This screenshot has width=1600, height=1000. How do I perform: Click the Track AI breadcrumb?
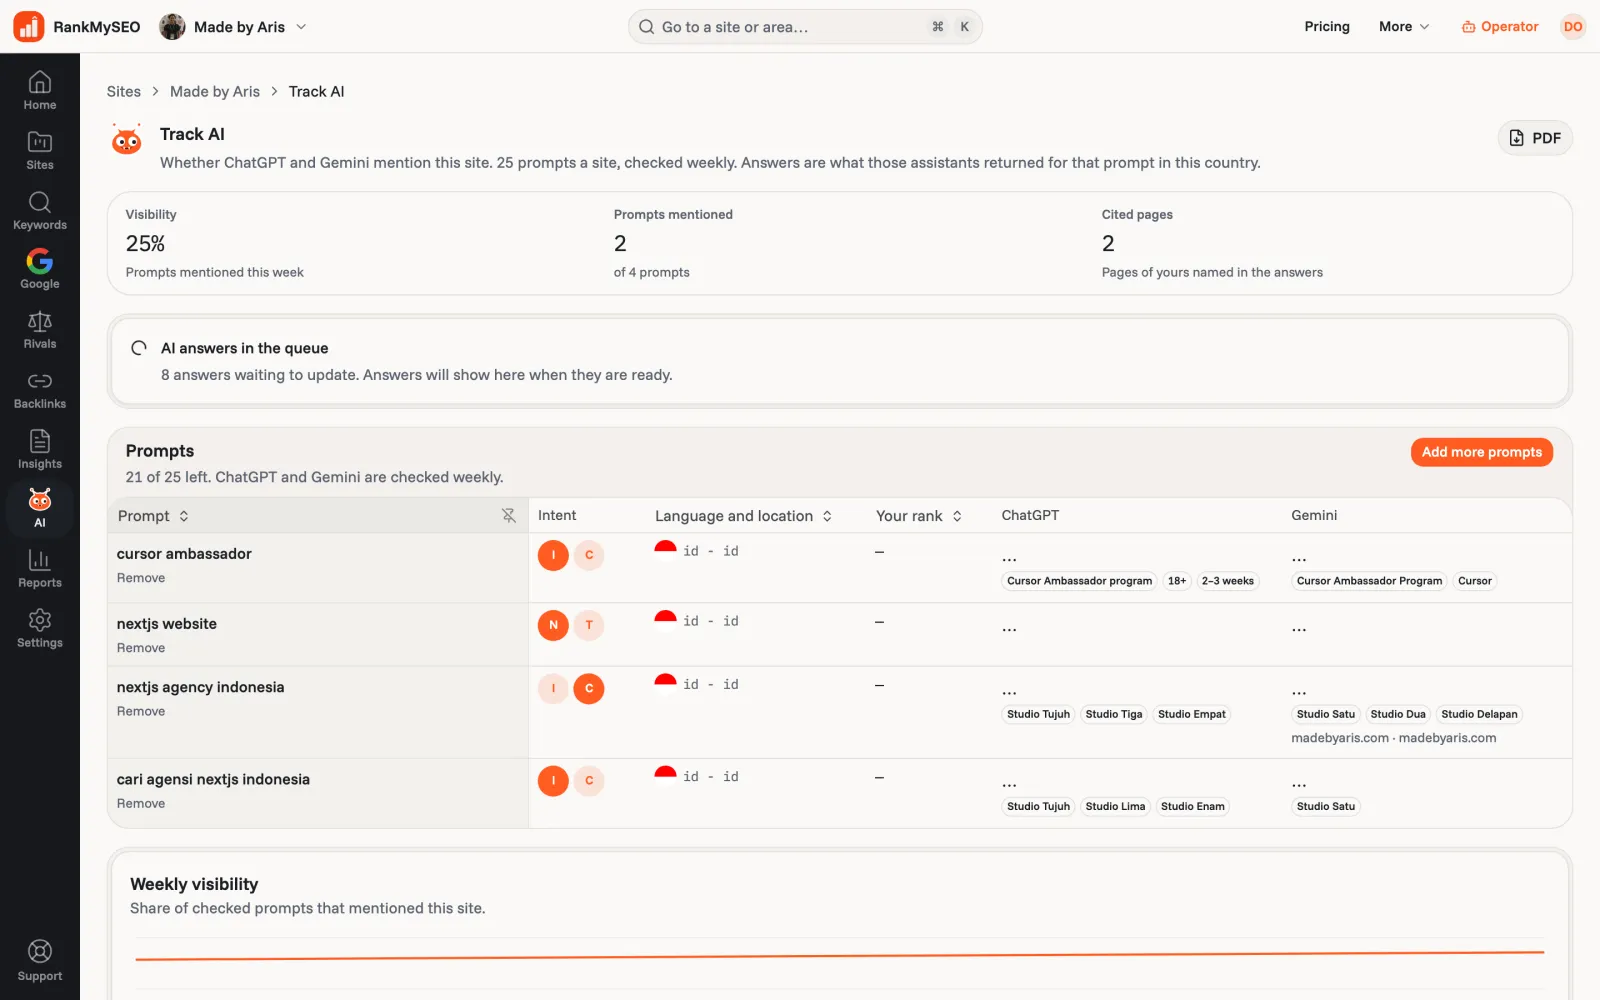pos(316,92)
